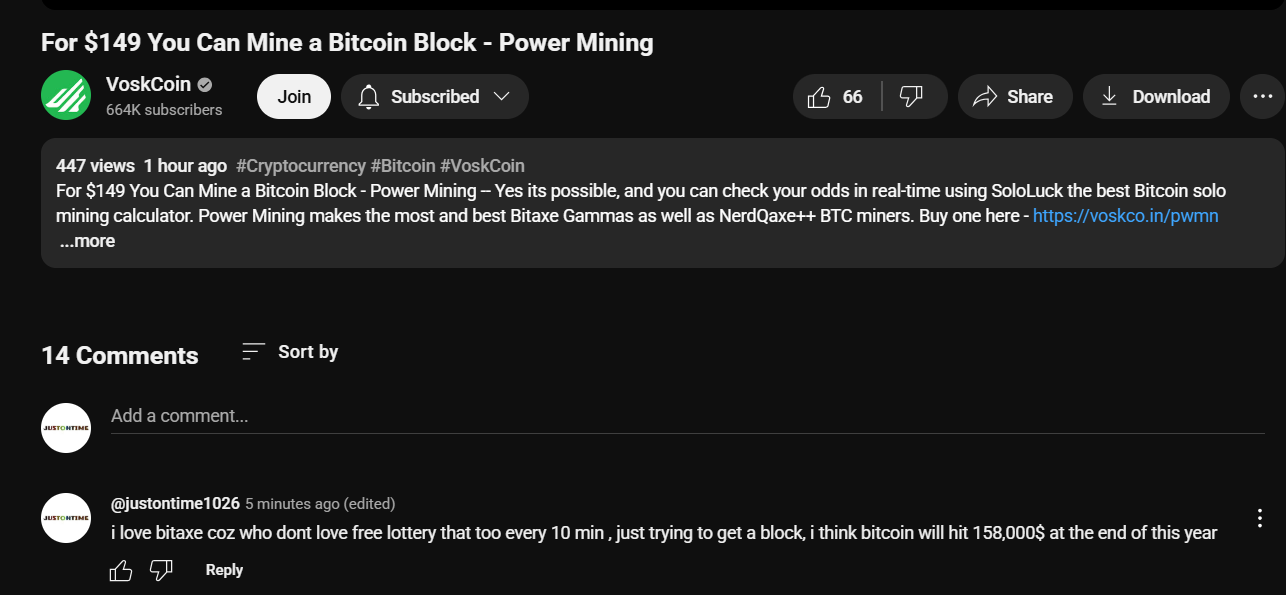Click the Add a comment field
The height and width of the screenshot is (595, 1286).
point(687,416)
